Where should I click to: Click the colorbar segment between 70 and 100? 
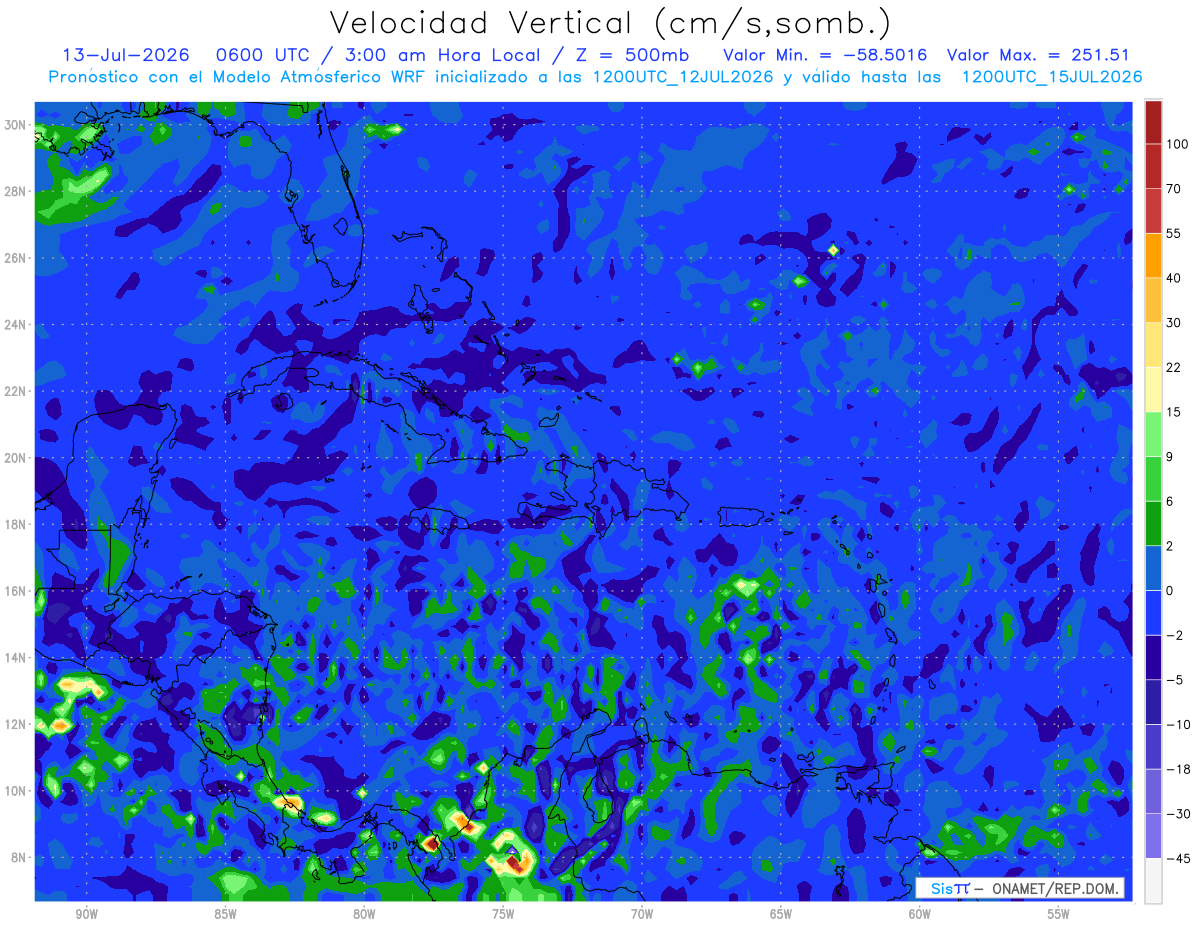point(1153,166)
